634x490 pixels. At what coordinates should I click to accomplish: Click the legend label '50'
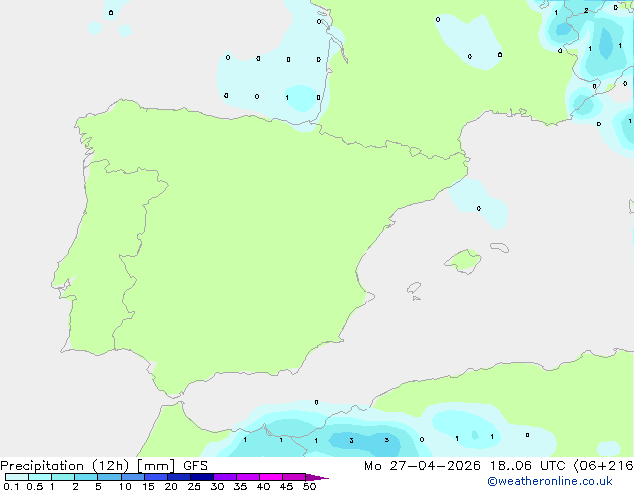click(309, 486)
